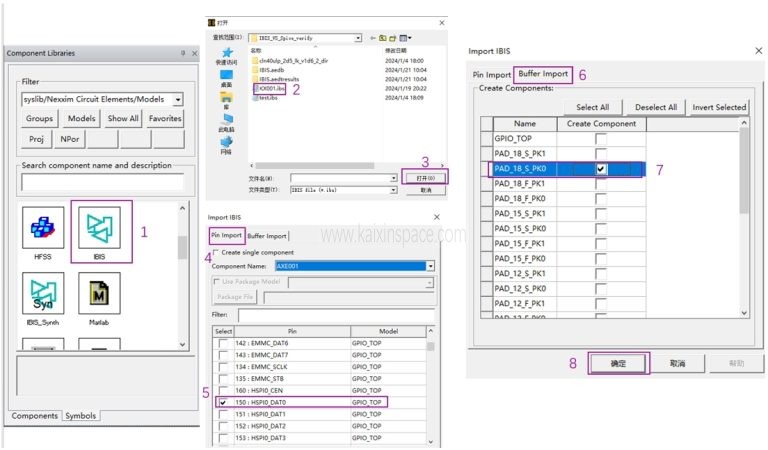Click the Select All button
This screenshot has width=768, height=450.
(592, 107)
